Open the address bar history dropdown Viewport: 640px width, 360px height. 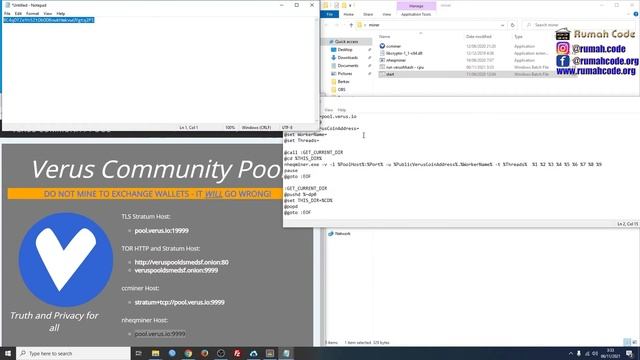[502, 25]
